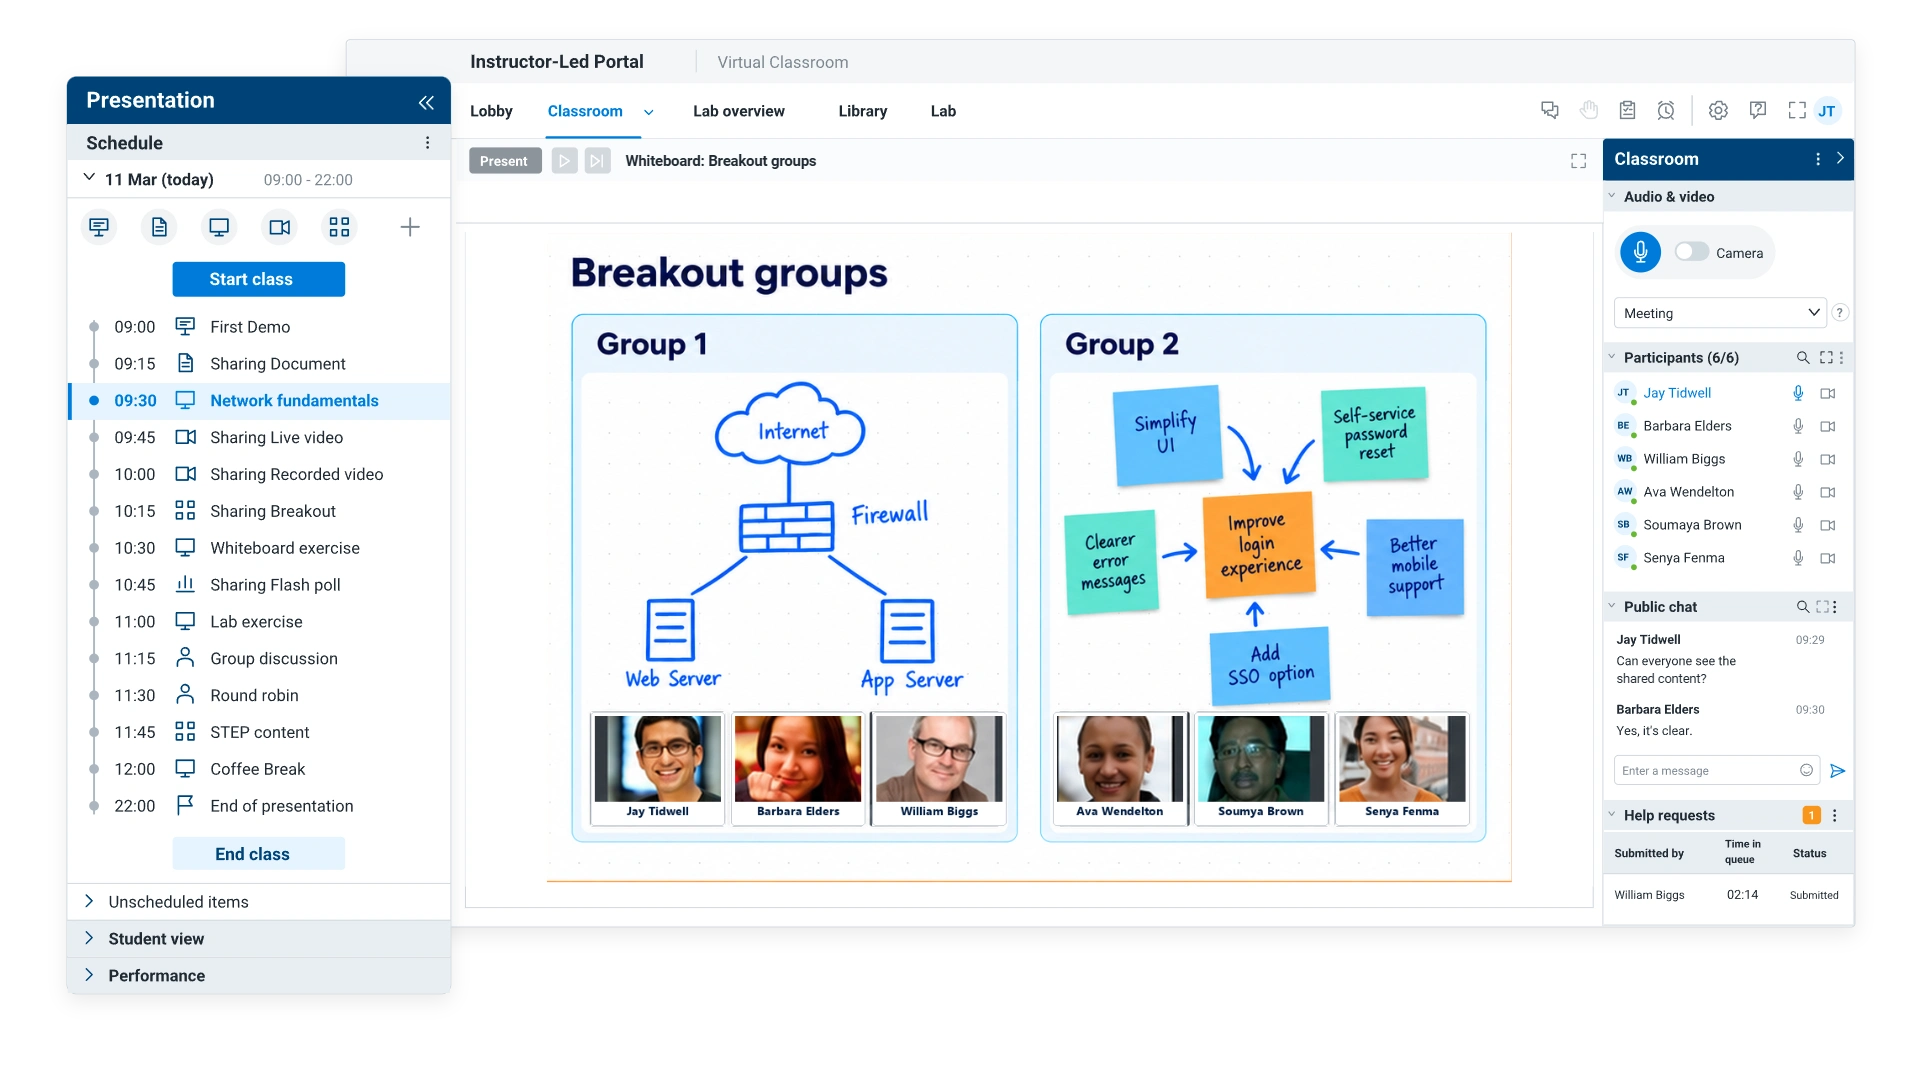
Task: Open the Classroom tab dropdown arrow
Action: [648, 112]
